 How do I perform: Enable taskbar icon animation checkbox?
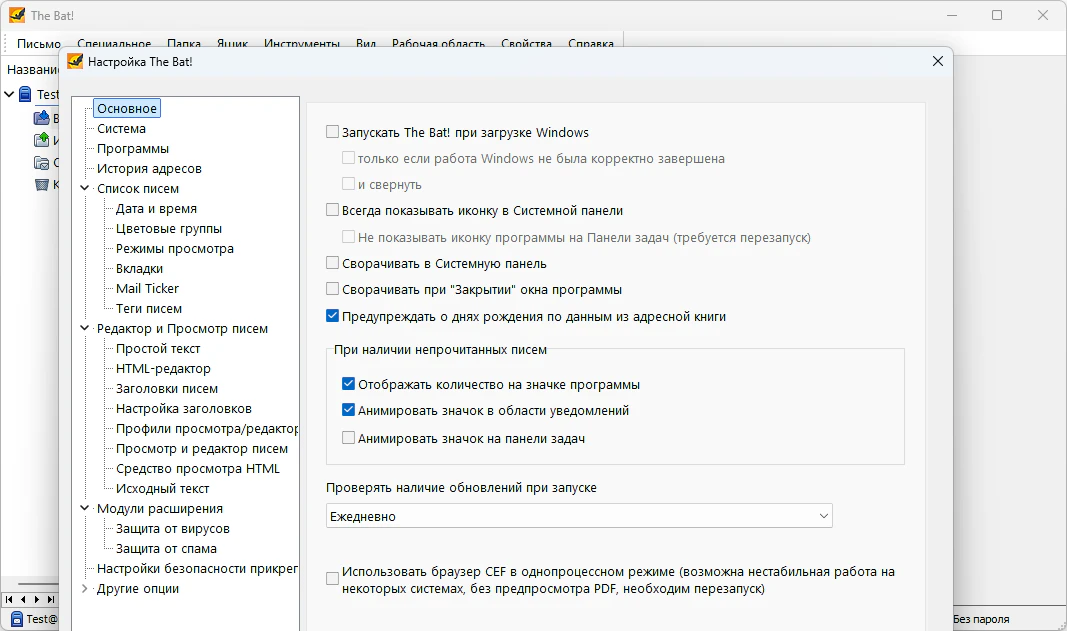coord(349,438)
